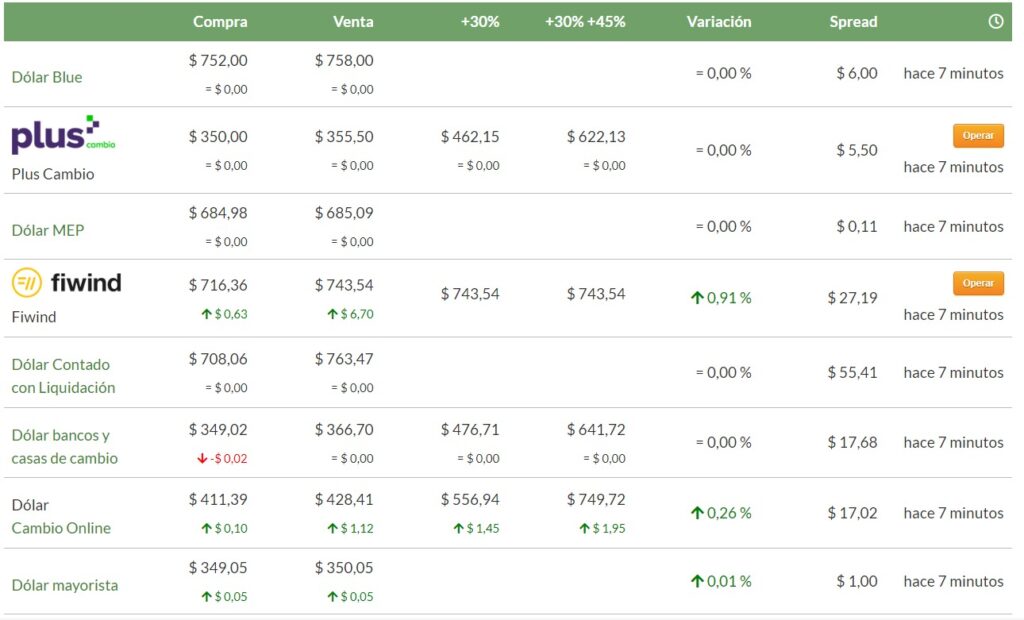Image resolution: width=1024 pixels, height=620 pixels.
Task: Open the Dólar mayorista link
Action: [x=64, y=585]
